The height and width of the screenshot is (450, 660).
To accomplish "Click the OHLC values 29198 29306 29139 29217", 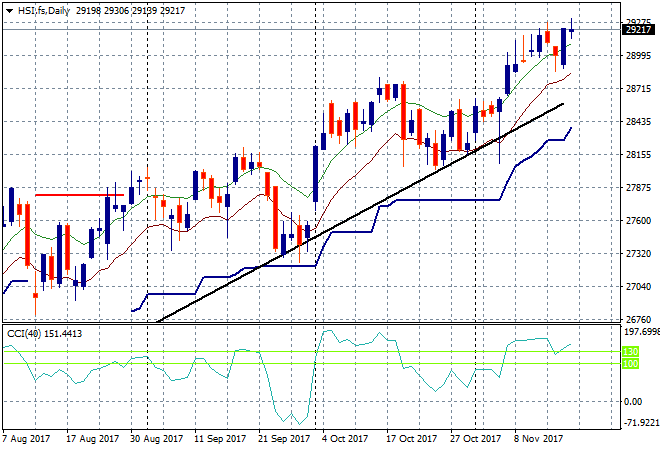I will (x=130, y=11).
